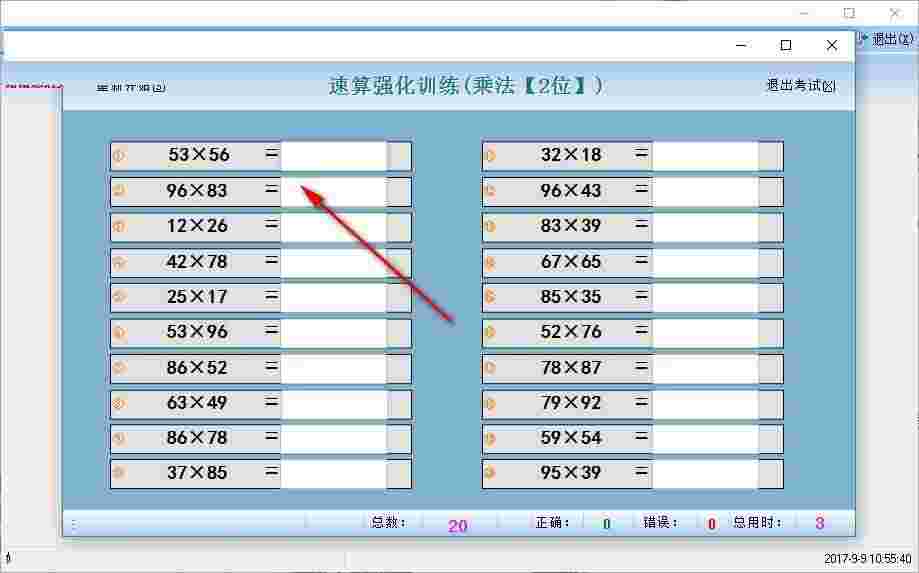
Task: Click the gray result box for 53×56
Action: (399, 156)
